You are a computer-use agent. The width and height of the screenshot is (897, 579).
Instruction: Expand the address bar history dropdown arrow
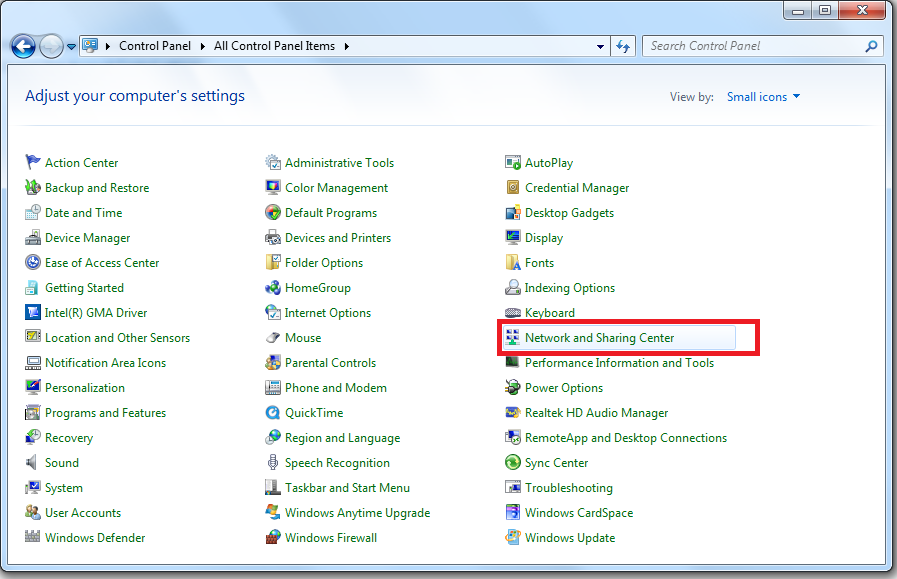point(600,46)
